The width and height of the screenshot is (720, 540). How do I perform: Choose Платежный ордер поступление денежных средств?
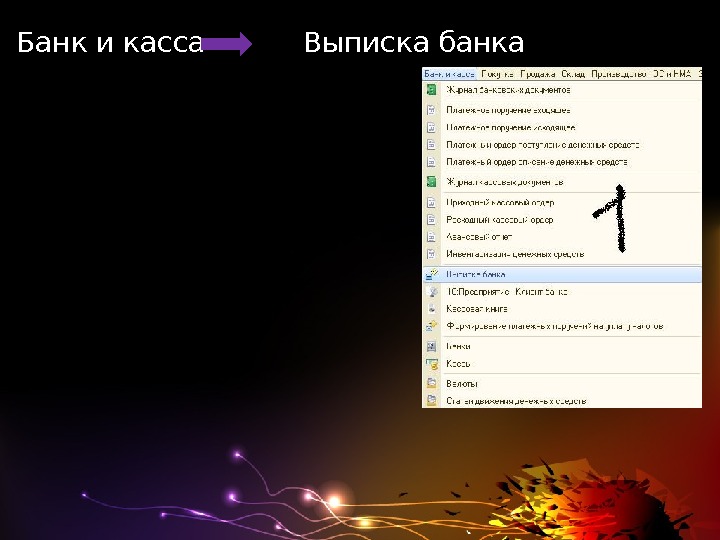coord(542,145)
